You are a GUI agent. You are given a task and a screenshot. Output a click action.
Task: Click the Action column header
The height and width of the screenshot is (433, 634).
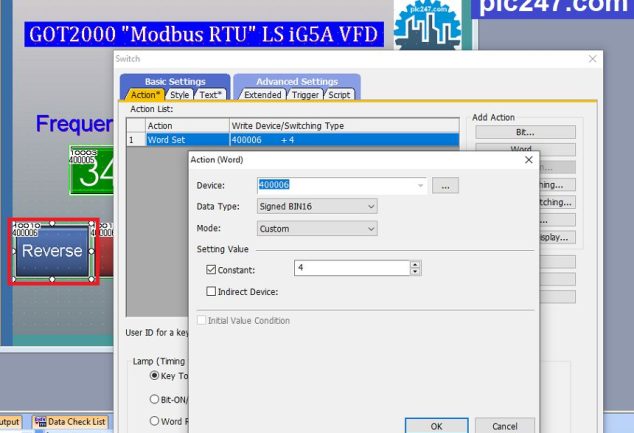pos(187,126)
